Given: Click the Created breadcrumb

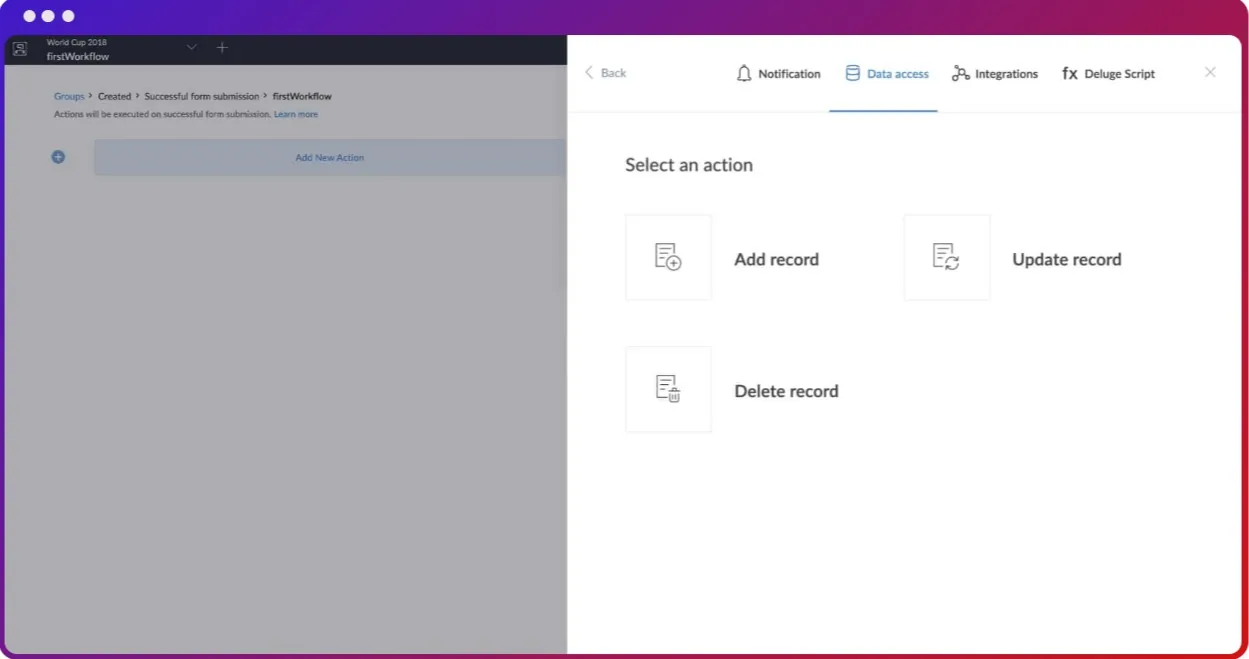Looking at the screenshot, I should [114, 97].
